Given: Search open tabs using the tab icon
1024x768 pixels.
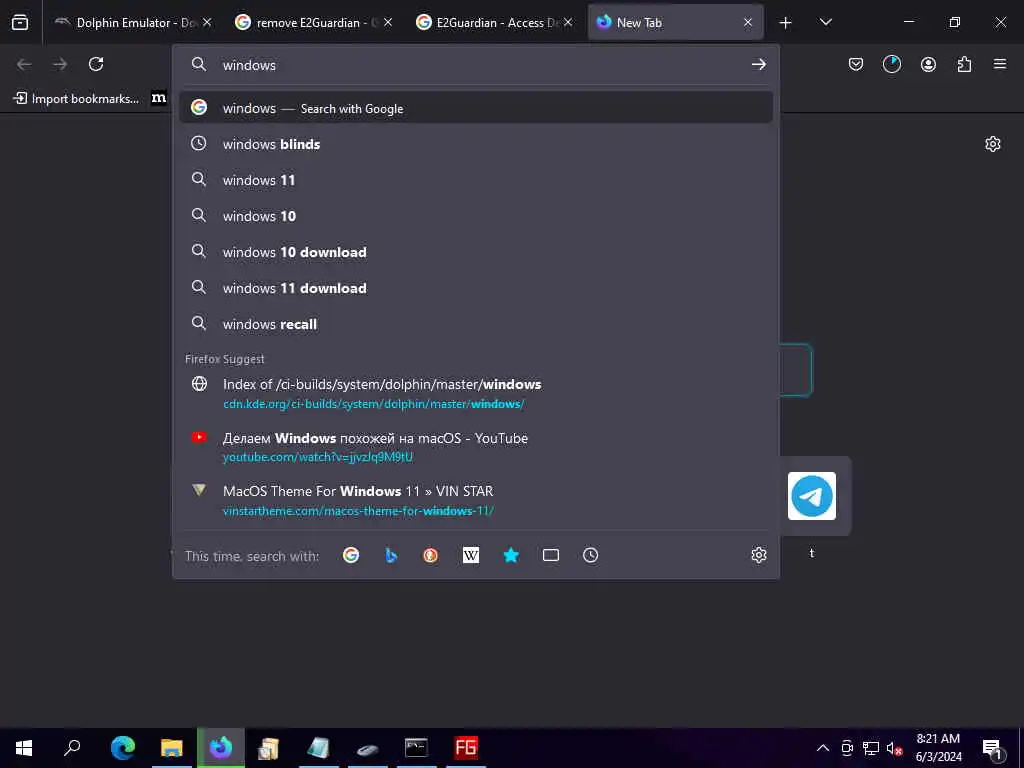Looking at the screenshot, I should click(x=551, y=555).
